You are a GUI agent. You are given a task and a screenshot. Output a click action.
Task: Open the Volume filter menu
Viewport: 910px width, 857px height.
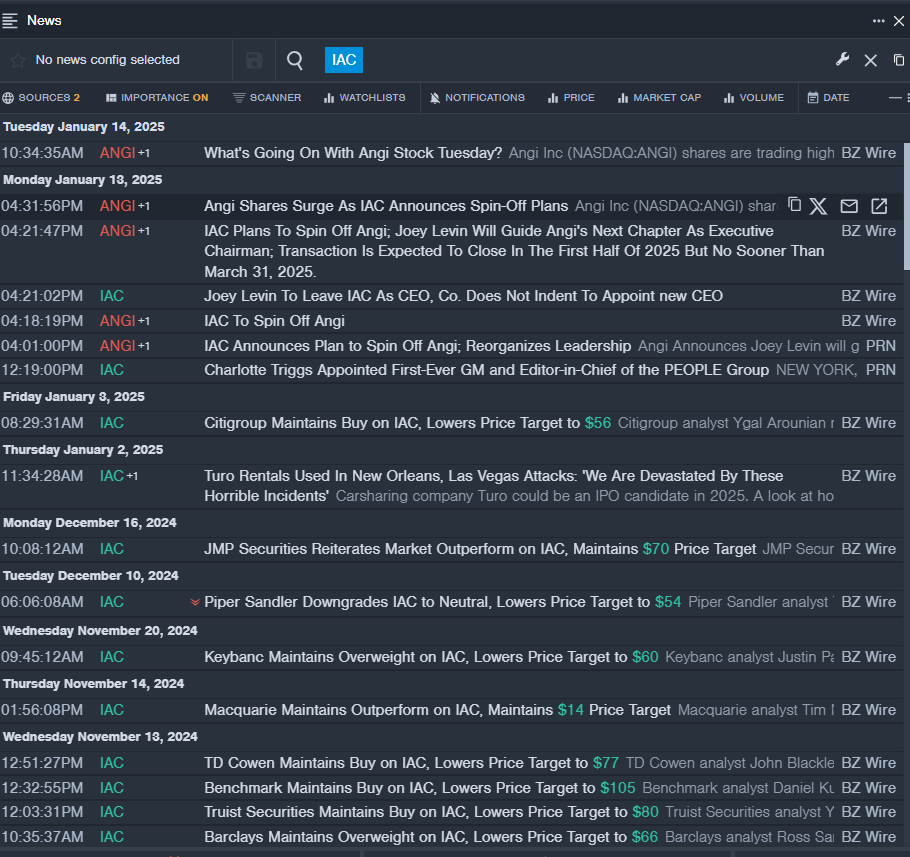[x=753, y=98]
